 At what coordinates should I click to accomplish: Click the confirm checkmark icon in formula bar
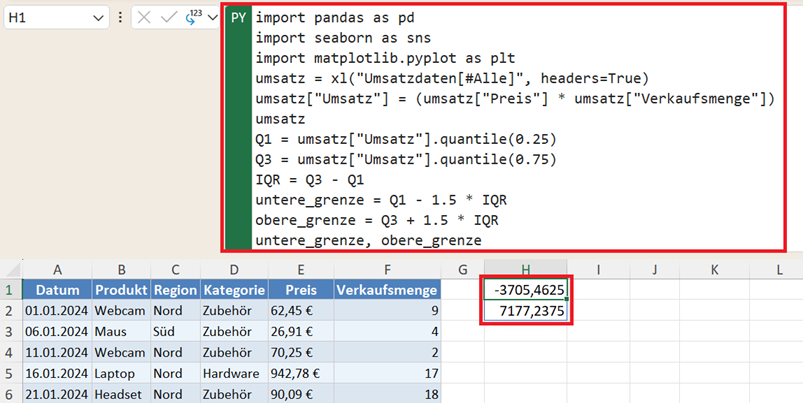pyautogui.click(x=168, y=18)
